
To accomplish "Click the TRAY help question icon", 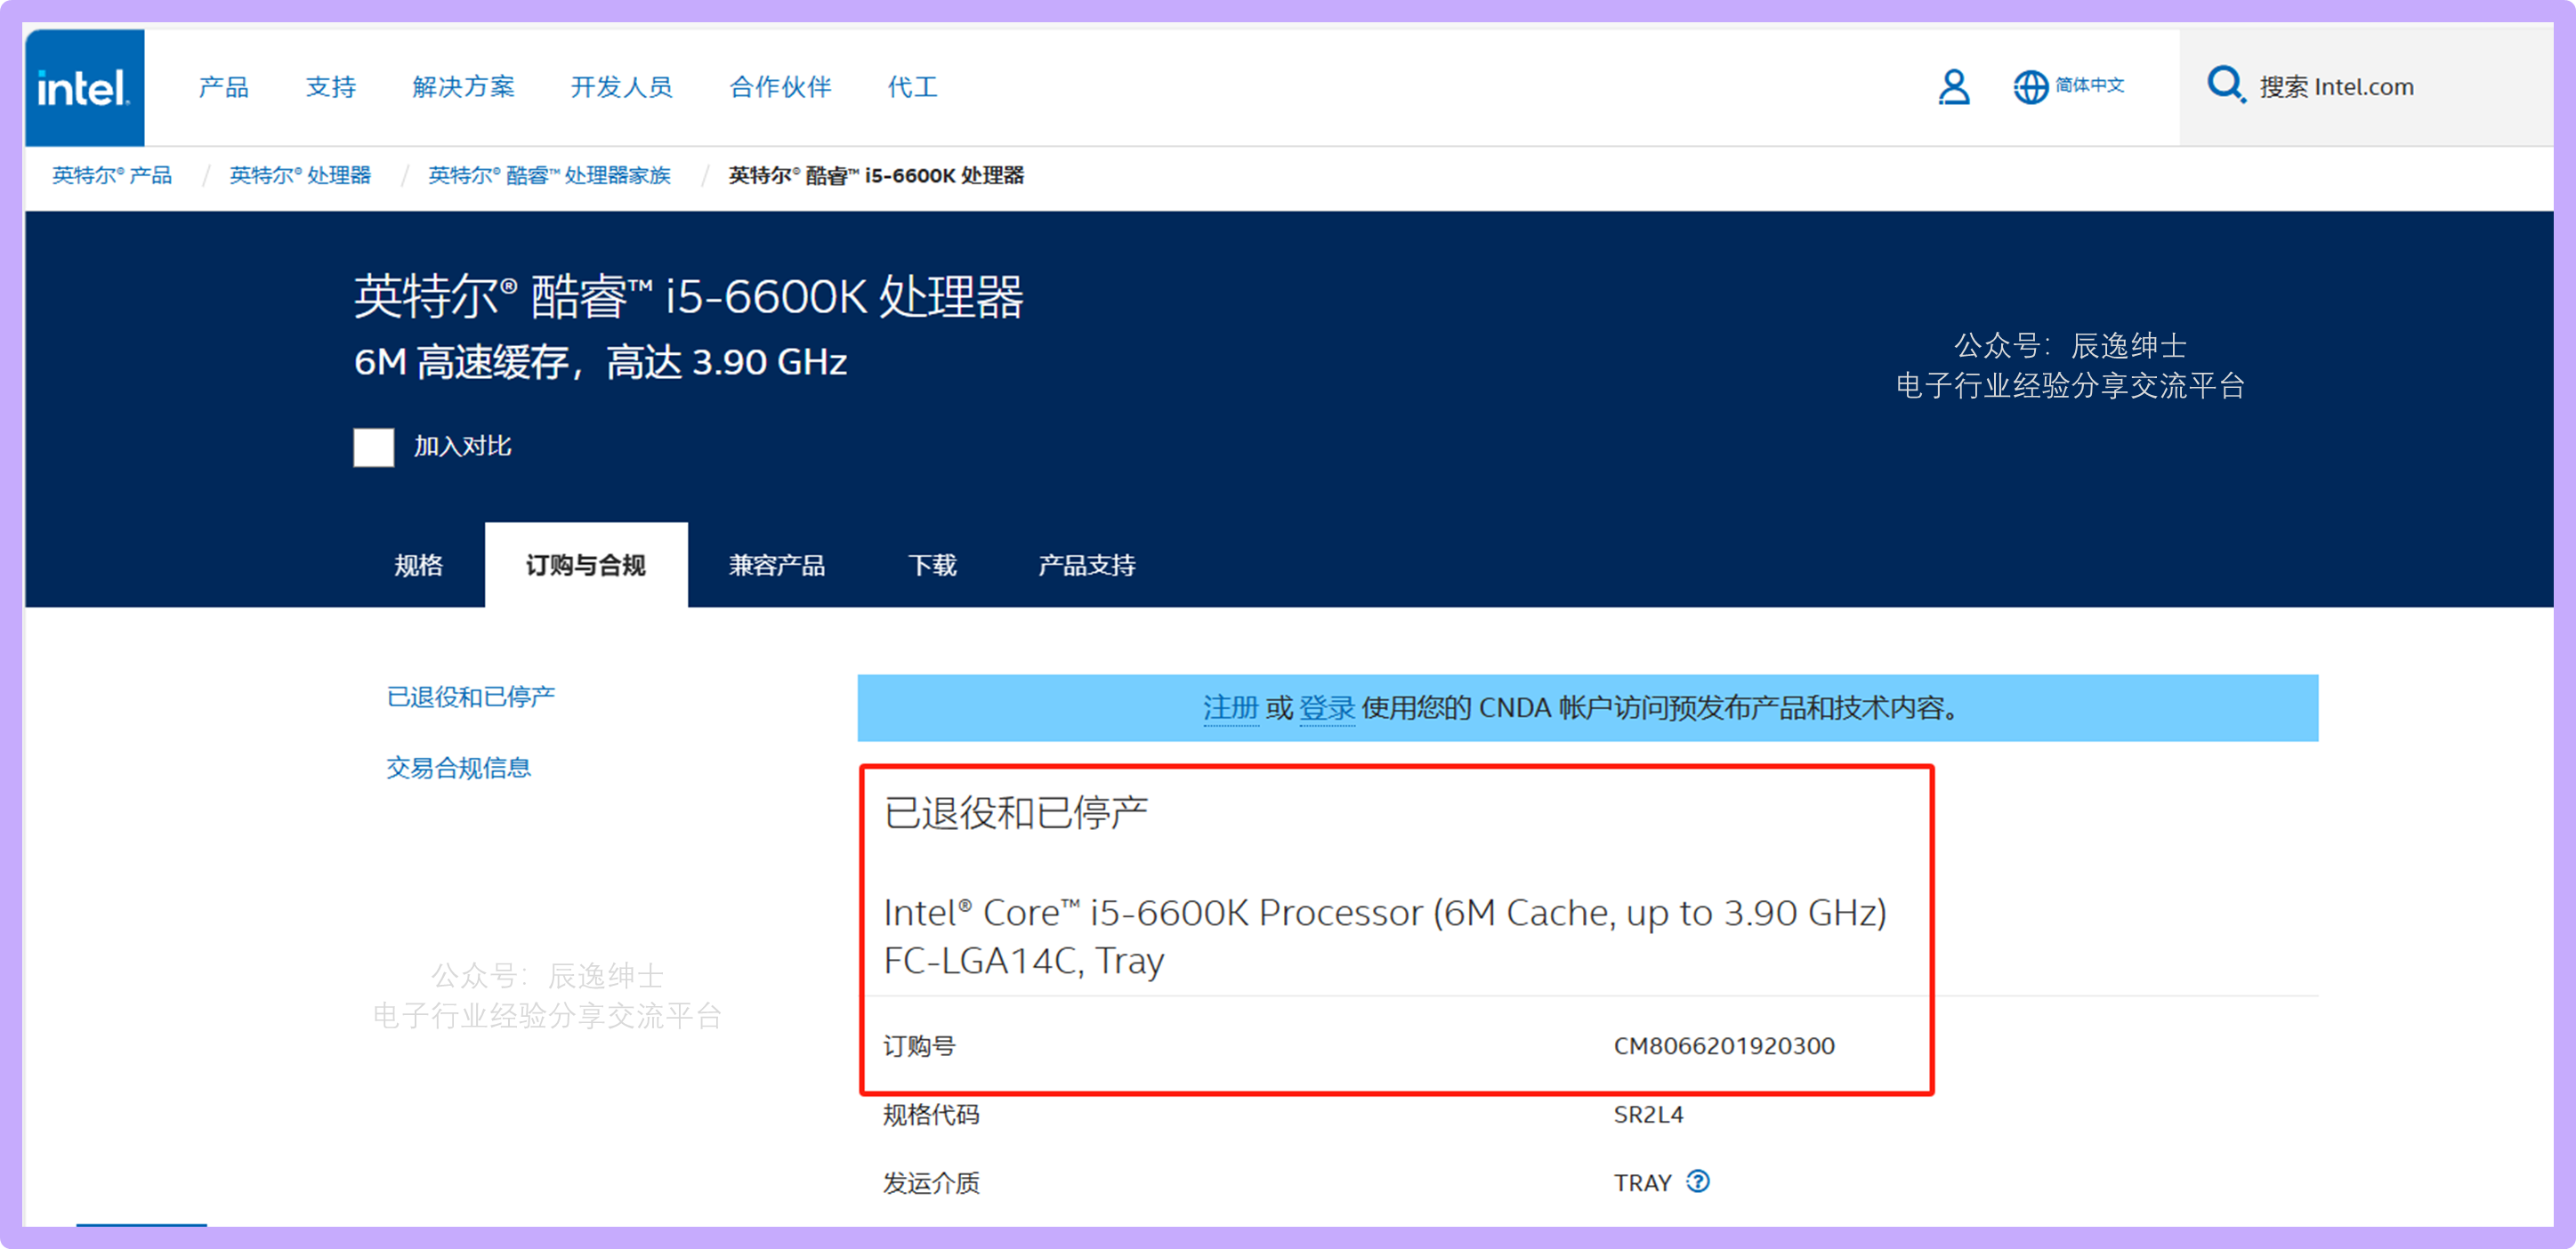I will [x=1698, y=1181].
